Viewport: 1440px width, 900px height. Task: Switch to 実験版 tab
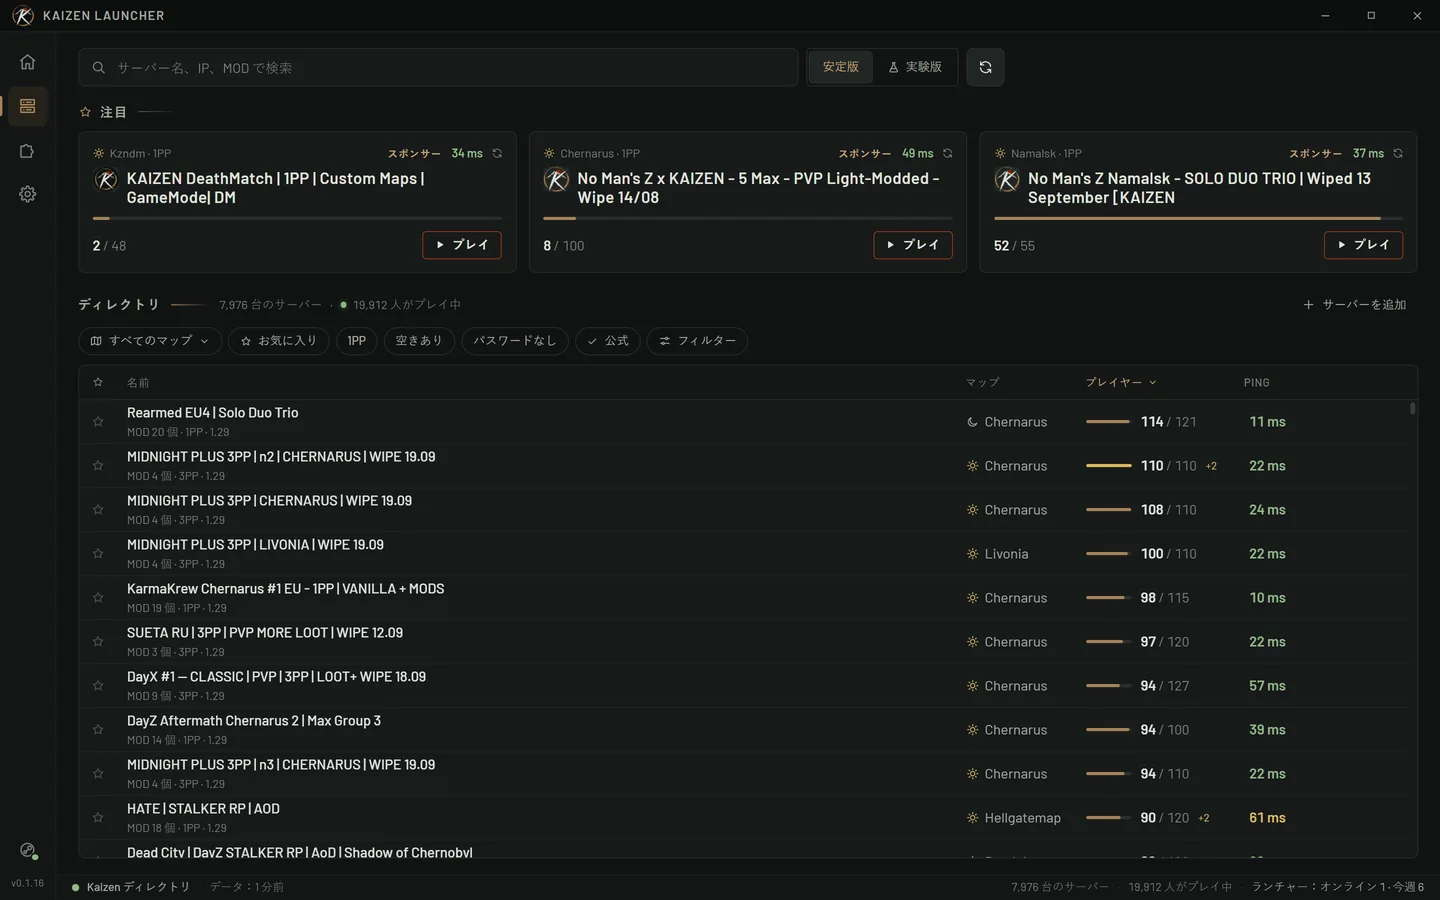click(x=915, y=67)
